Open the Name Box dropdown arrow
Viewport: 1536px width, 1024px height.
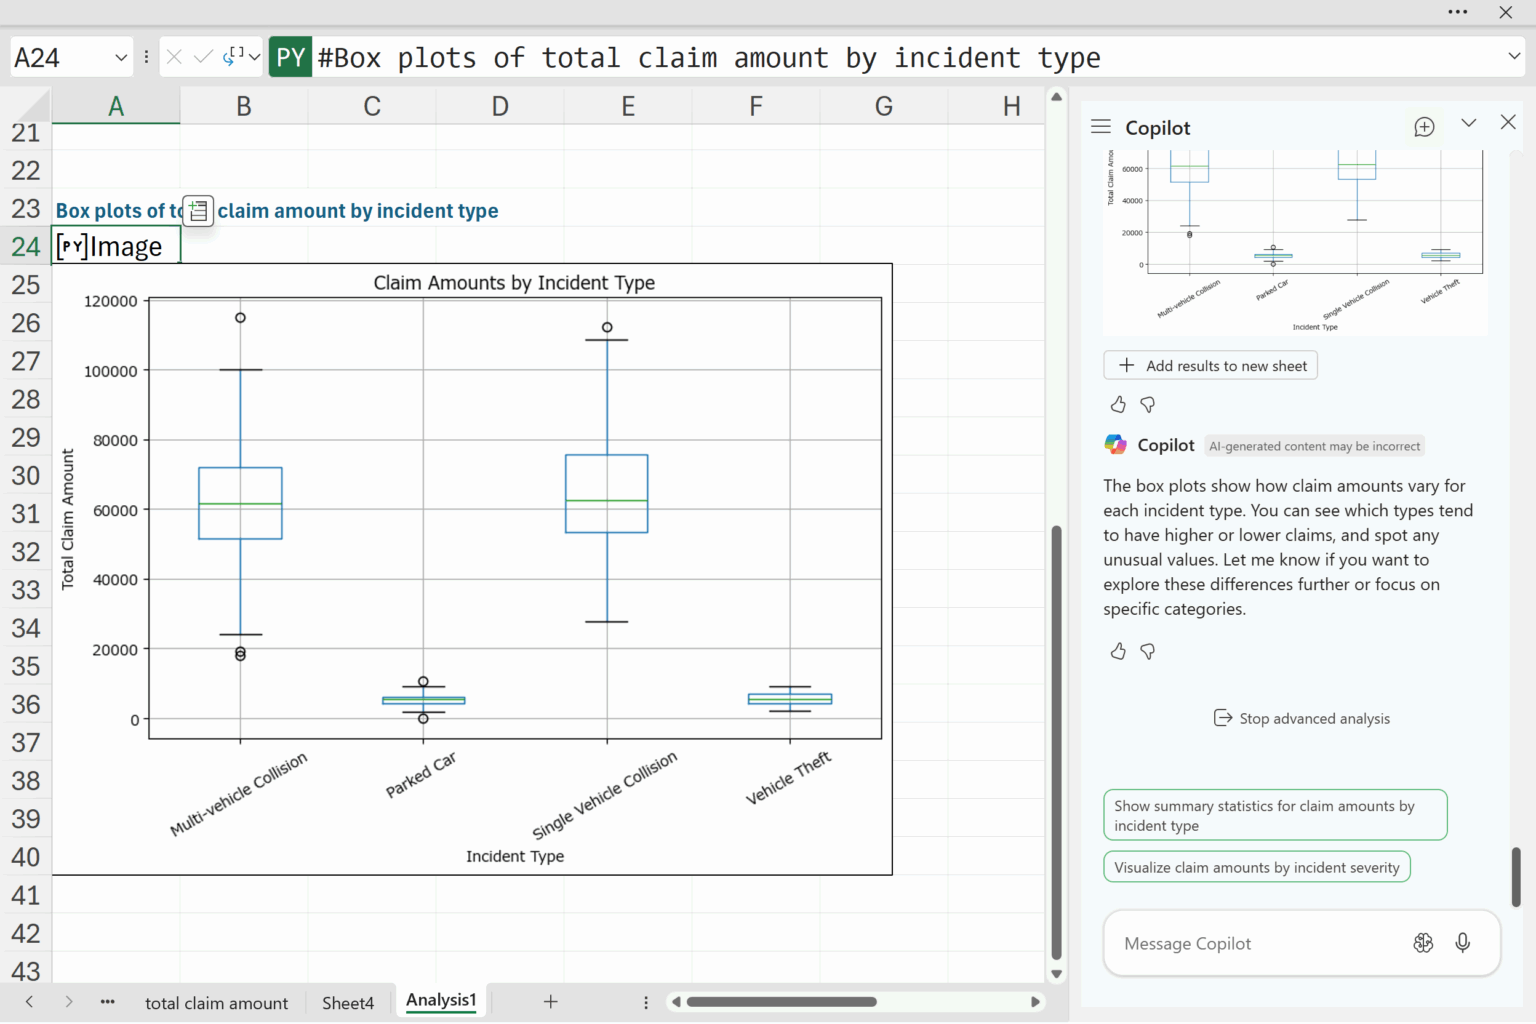(121, 58)
